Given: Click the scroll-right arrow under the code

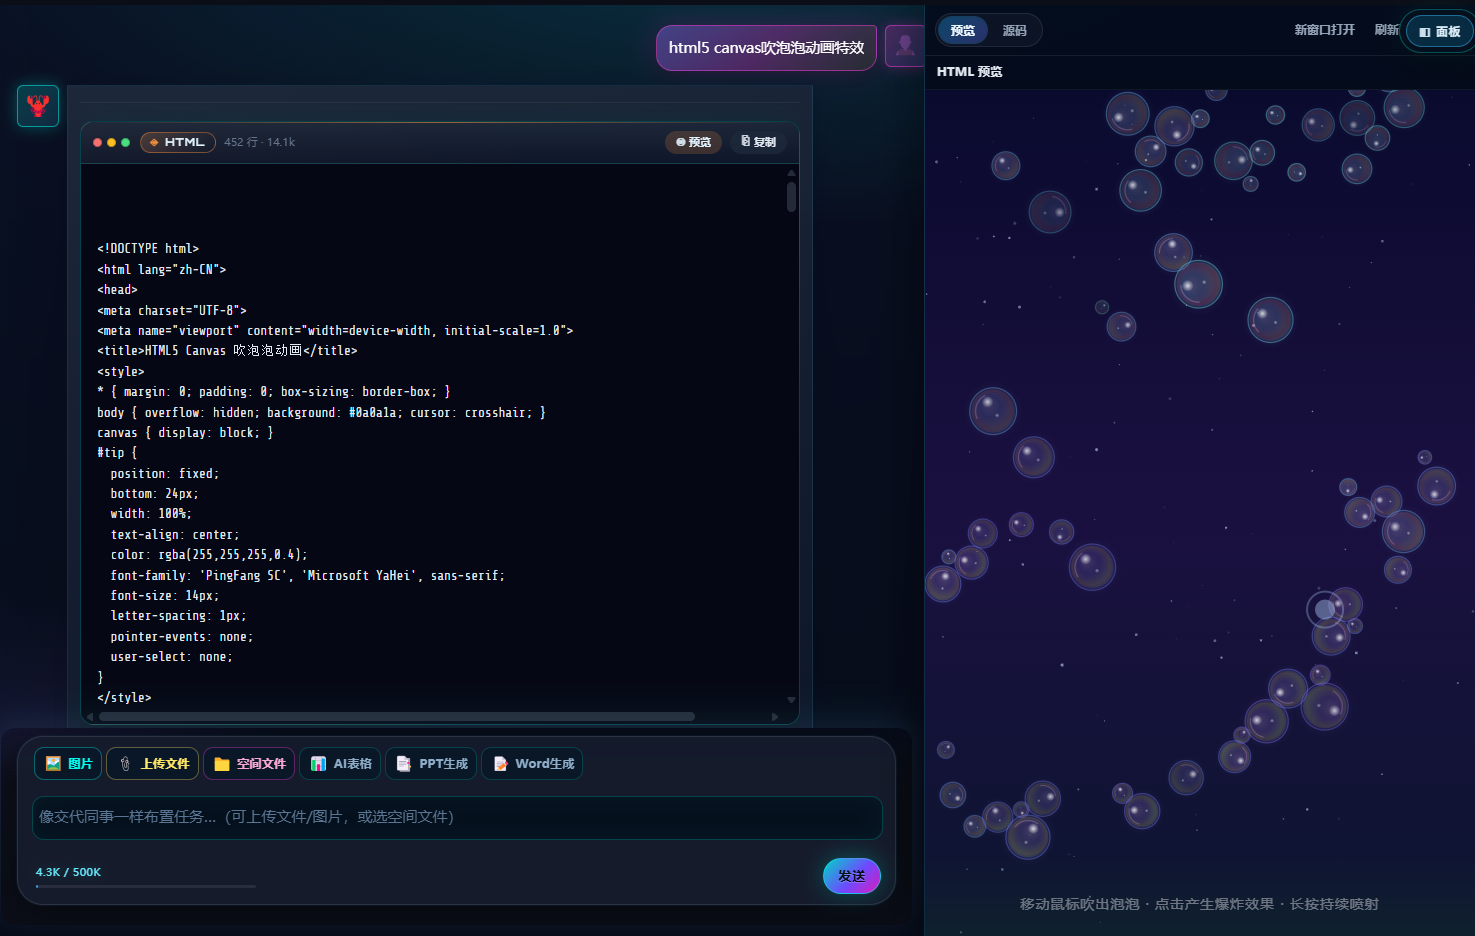Looking at the screenshot, I should tap(775, 716).
